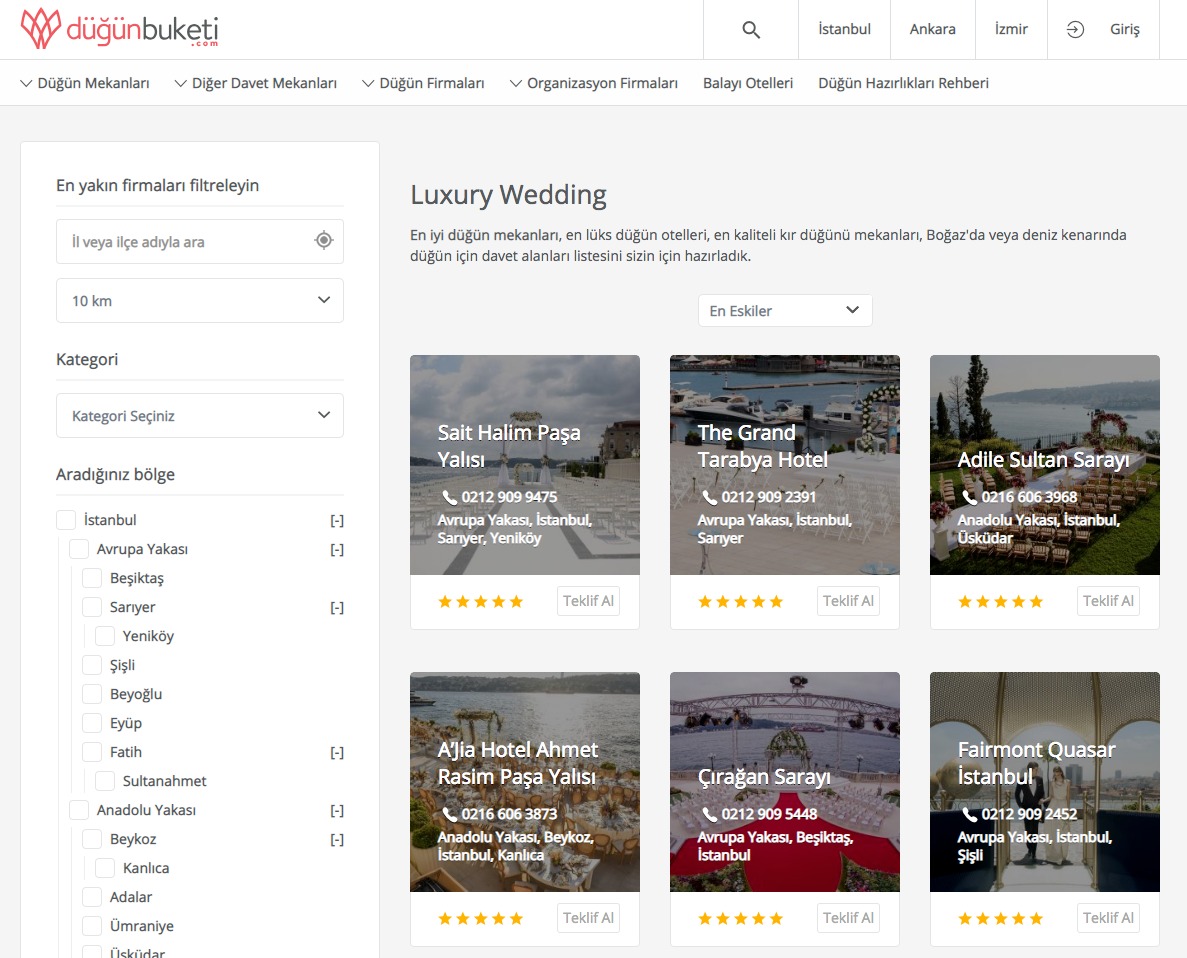
Task: Collapse the Avrupa Yakası tree node
Action: (x=337, y=549)
